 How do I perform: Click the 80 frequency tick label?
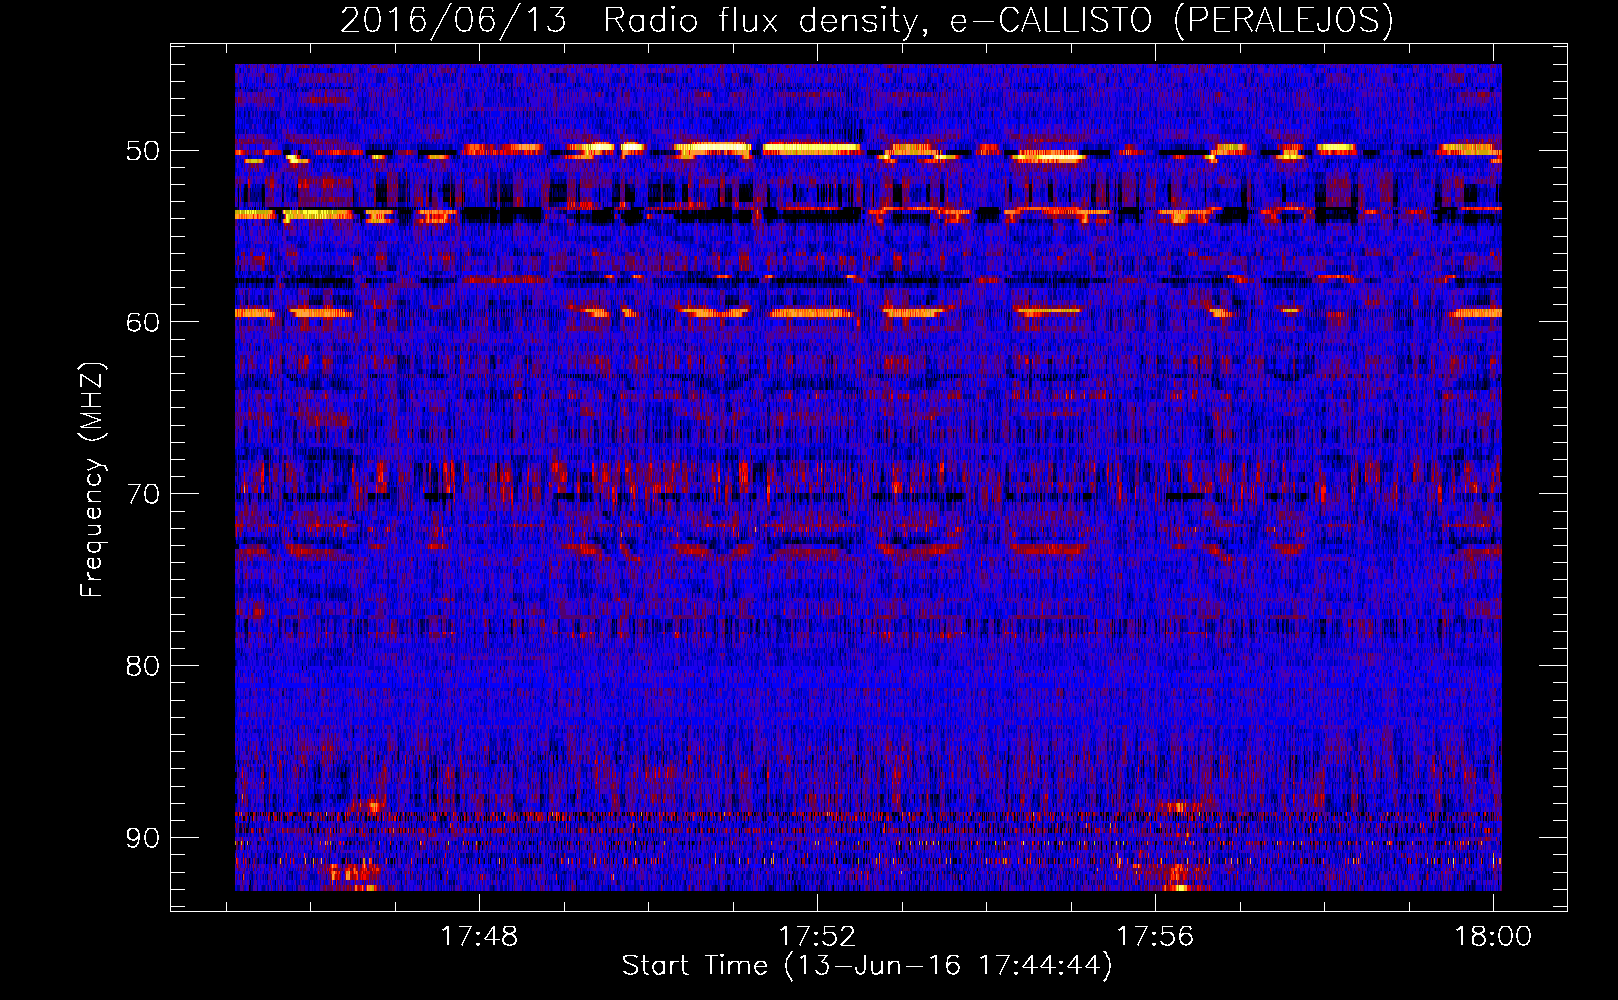[143, 666]
